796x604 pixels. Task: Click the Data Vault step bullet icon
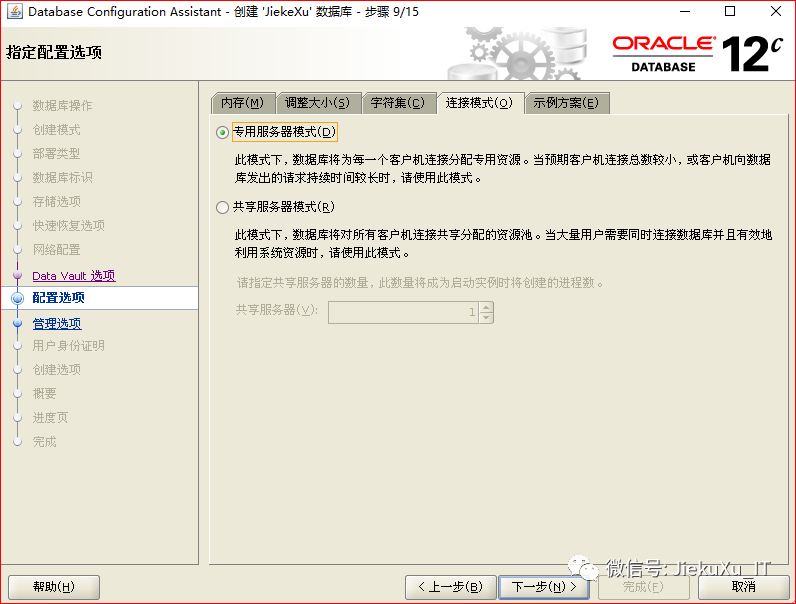[18, 275]
